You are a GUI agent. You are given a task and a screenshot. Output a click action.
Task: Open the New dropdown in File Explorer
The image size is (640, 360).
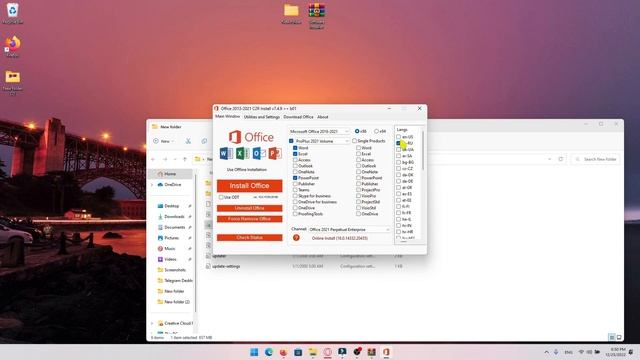tap(164, 141)
